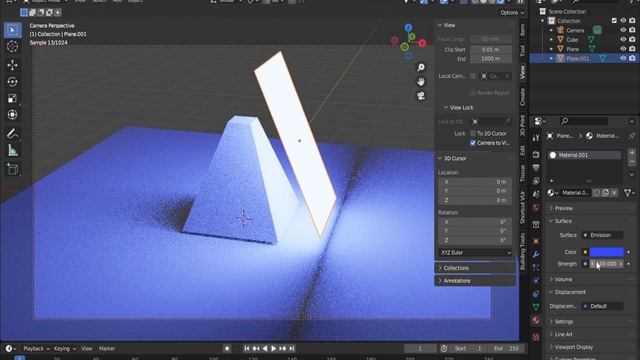Expand the Cube item in outliner
Image resolution: width=640 pixels, height=360 pixels.
(551, 40)
